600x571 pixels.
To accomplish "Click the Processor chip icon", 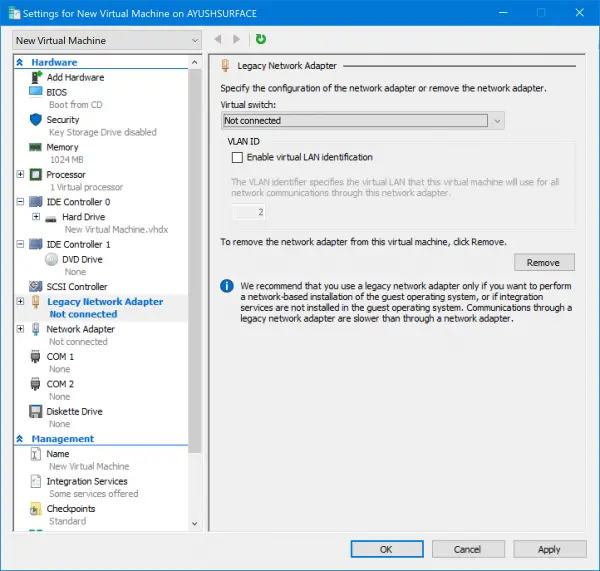I will 36,175.
